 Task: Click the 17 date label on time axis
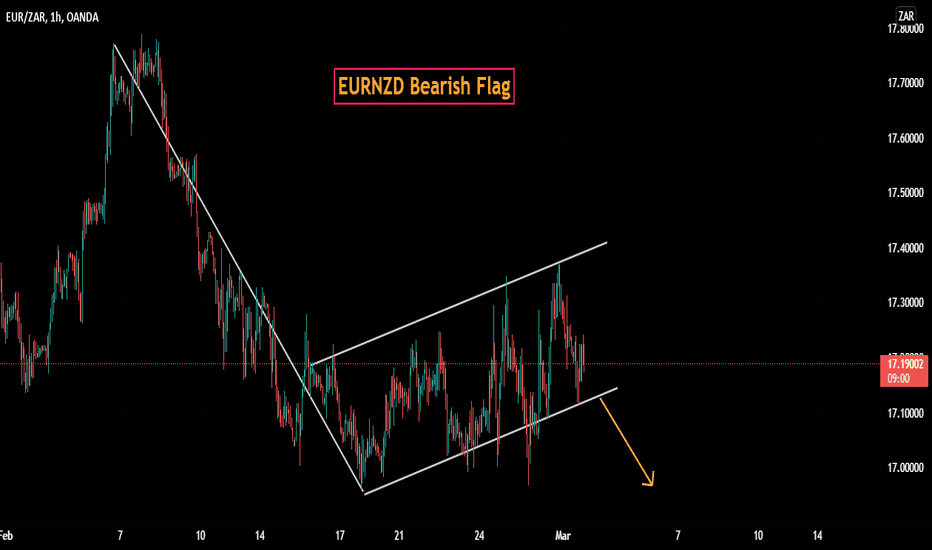[x=339, y=535]
